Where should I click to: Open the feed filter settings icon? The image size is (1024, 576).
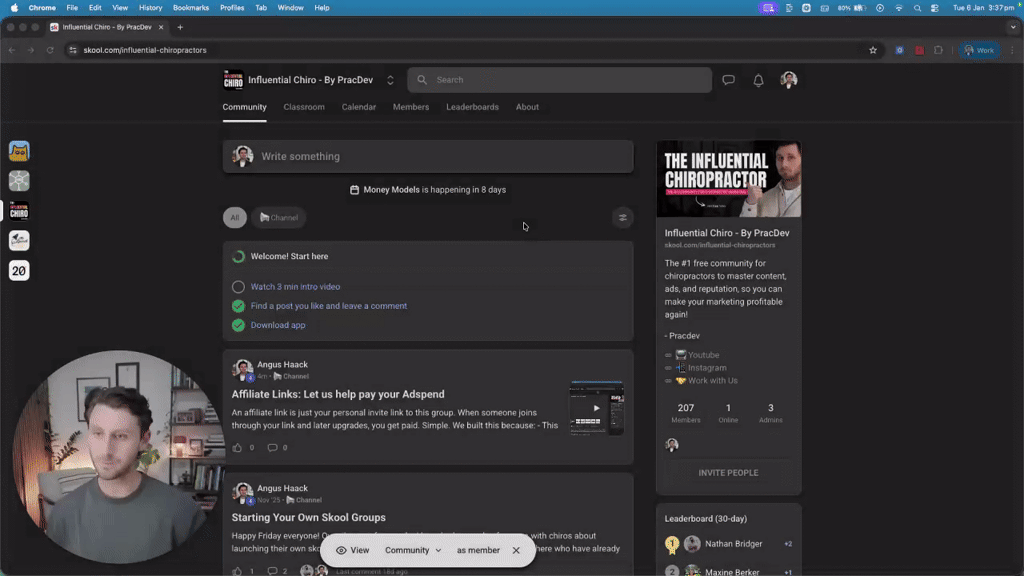tap(622, 217)
